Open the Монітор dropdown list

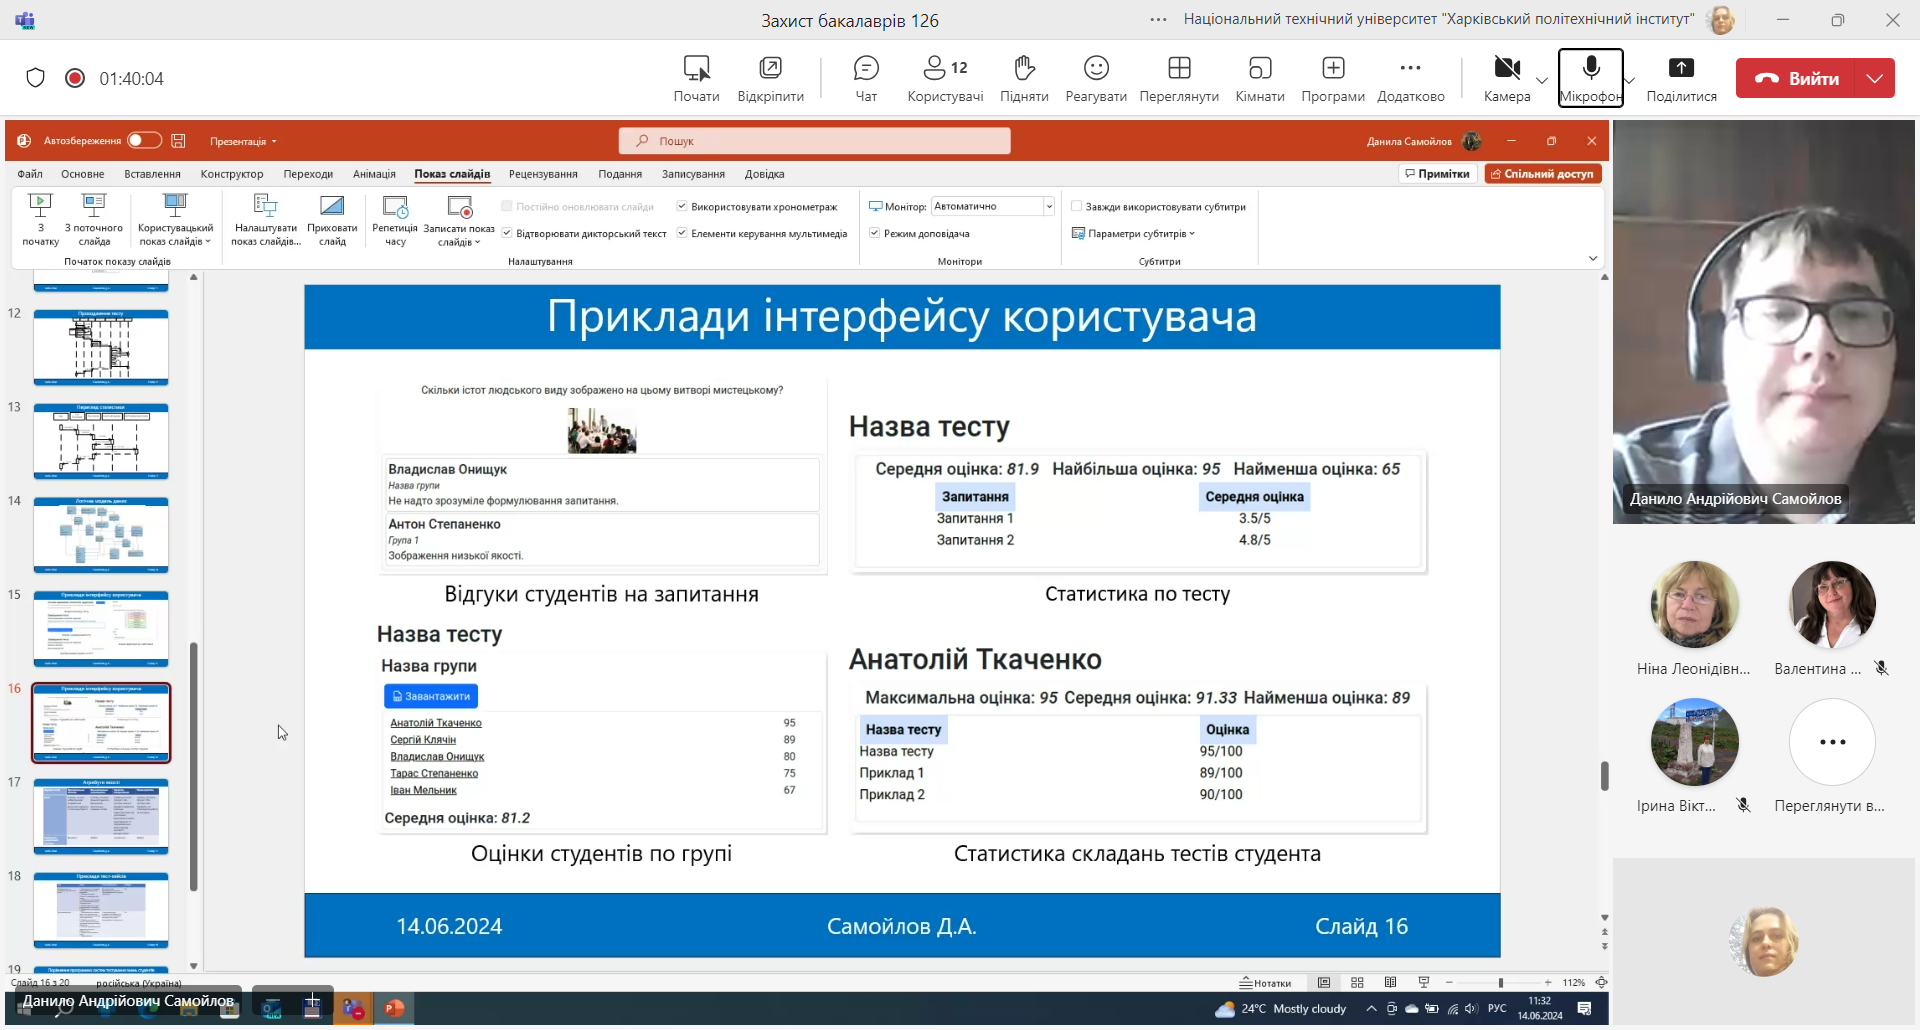click(1049, 207)
